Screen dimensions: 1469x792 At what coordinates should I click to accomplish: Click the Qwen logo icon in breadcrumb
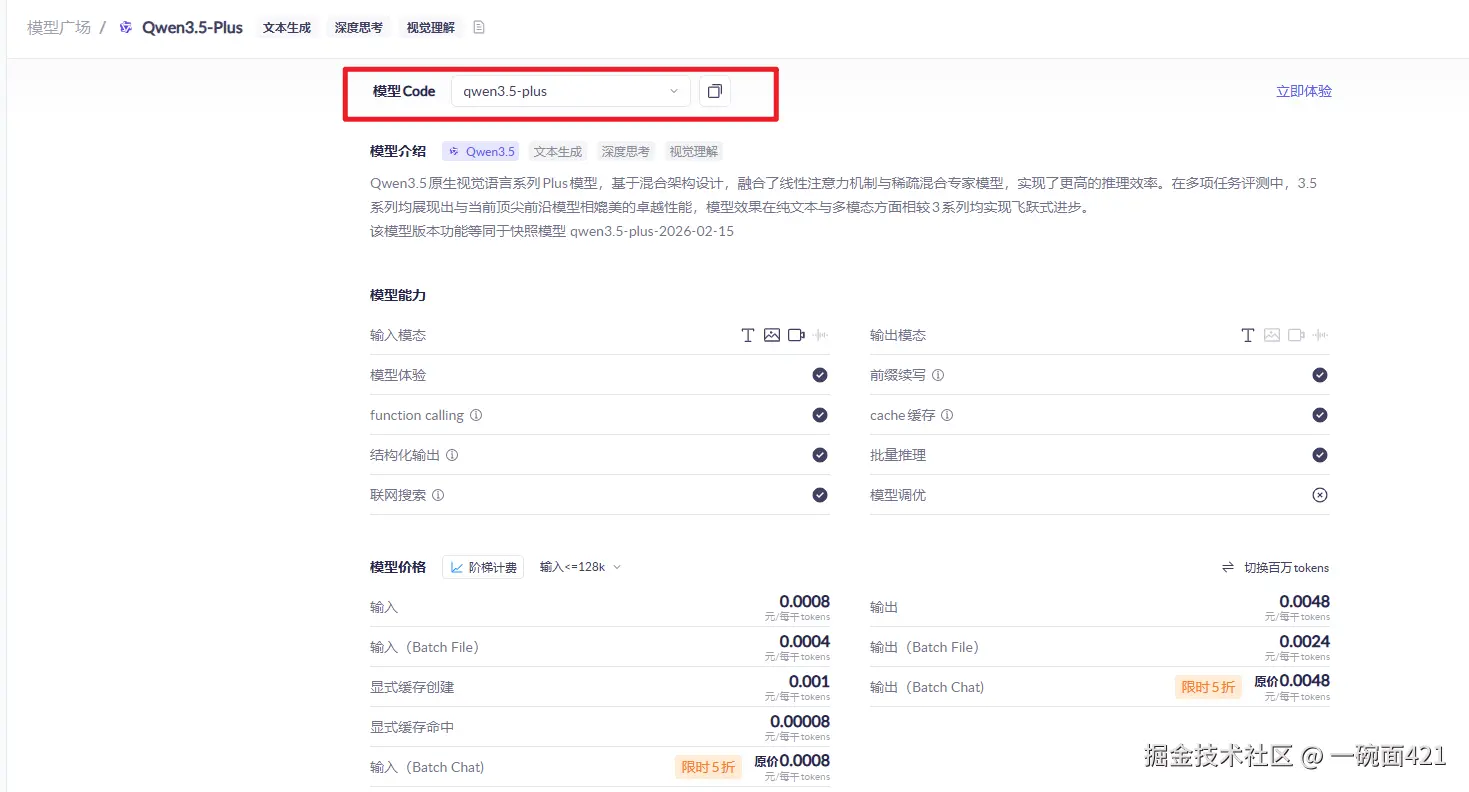(x=126, y=28)
